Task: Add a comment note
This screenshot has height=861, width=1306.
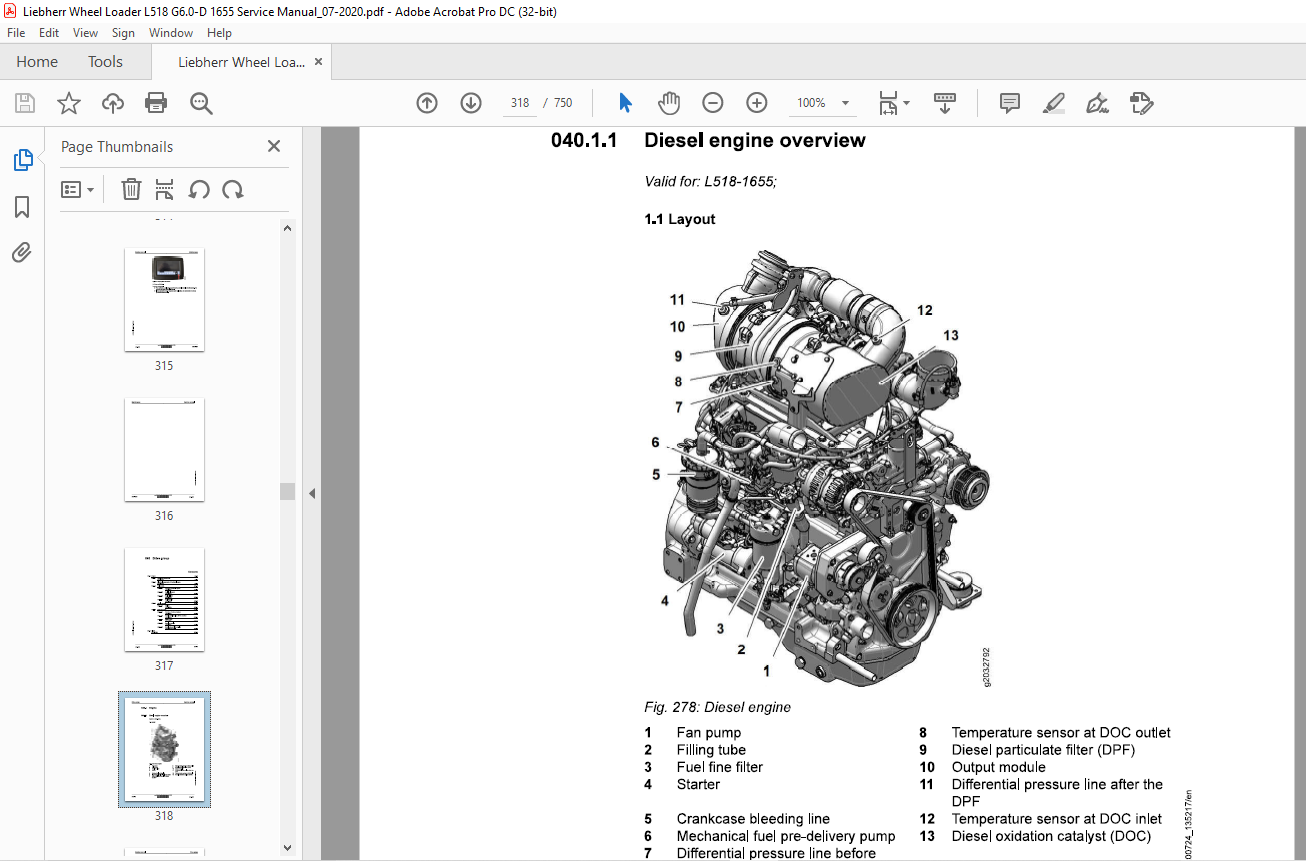Action: click(1010, 103)
